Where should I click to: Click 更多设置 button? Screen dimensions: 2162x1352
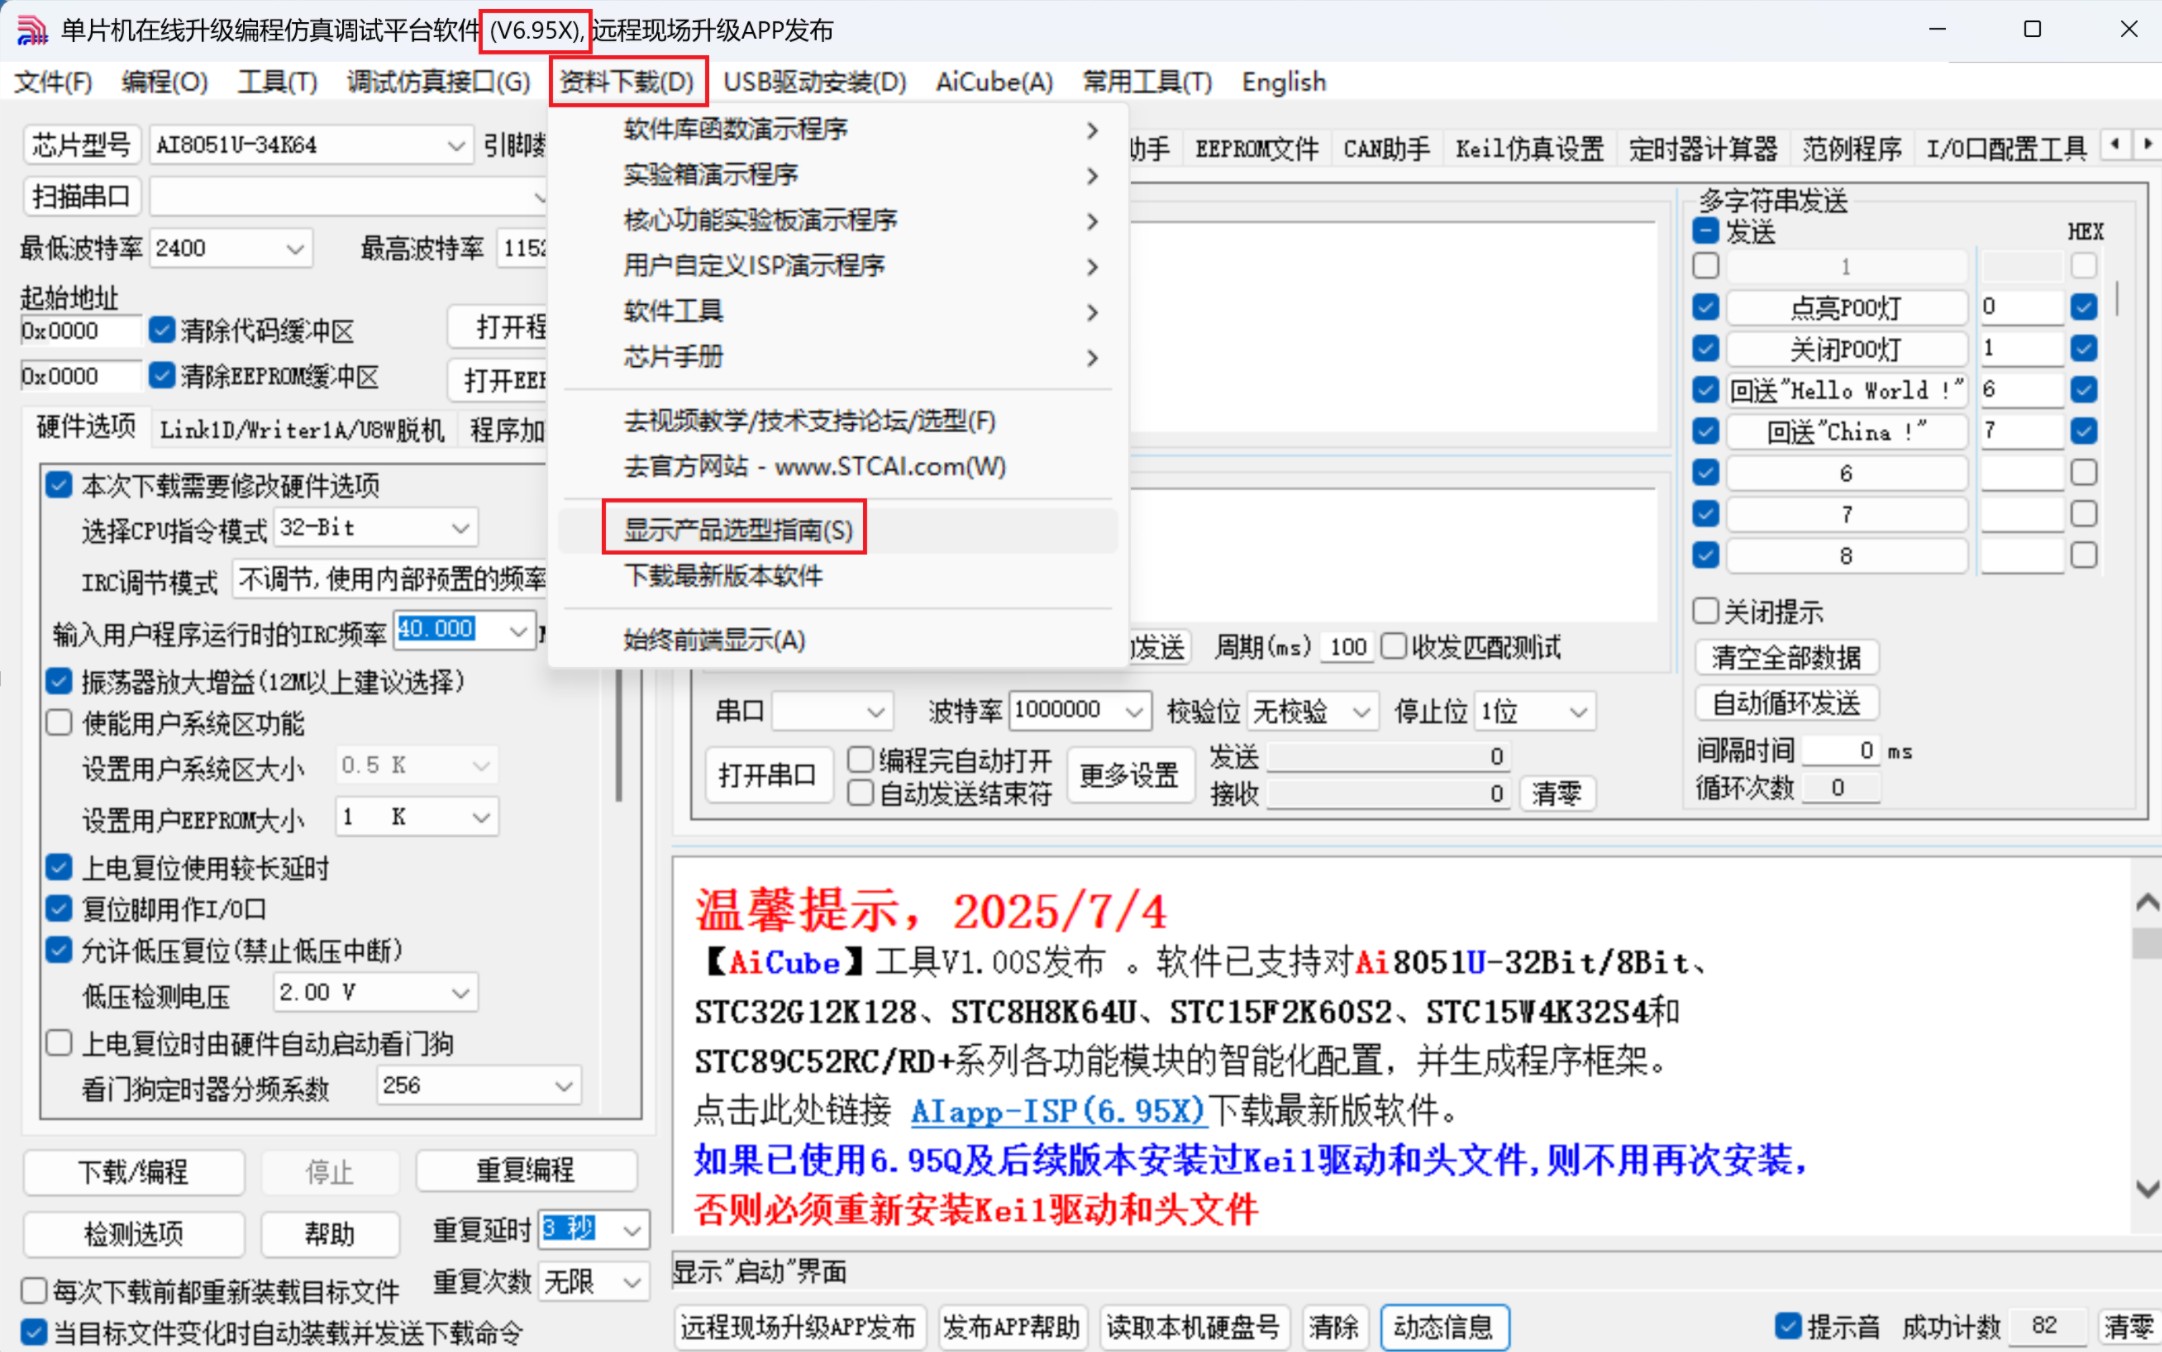click(1129, 775)
